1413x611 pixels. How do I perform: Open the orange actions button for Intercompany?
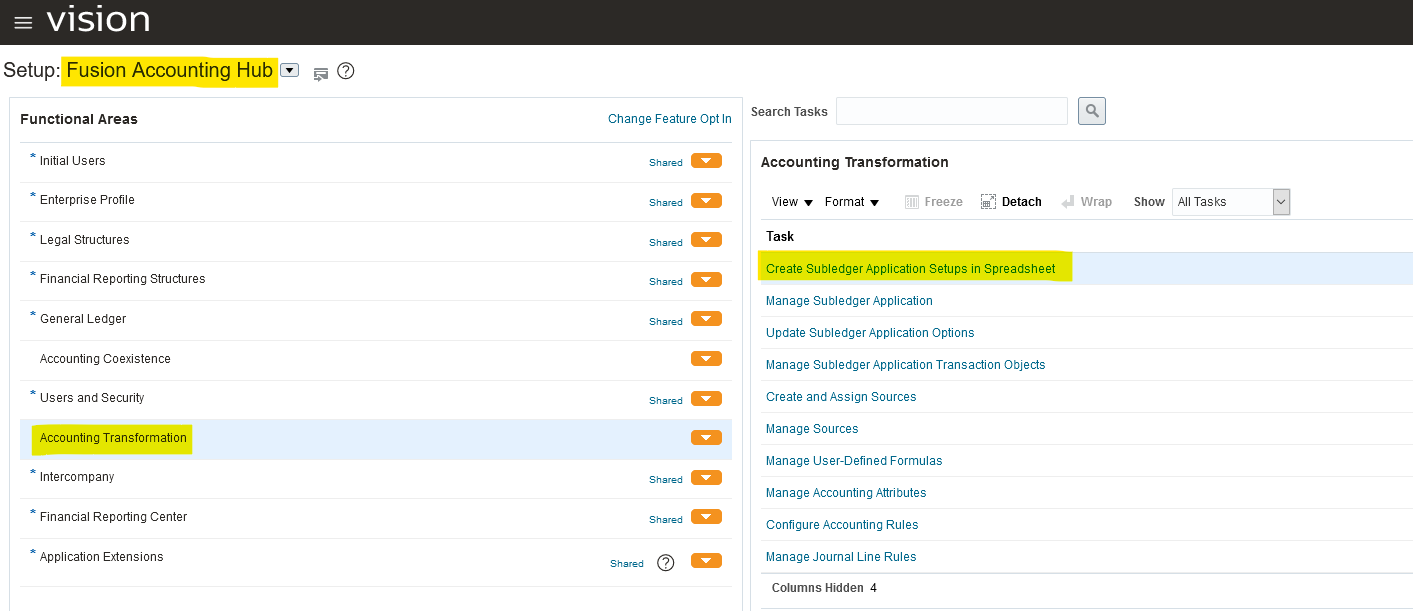[x=706, y=478]
